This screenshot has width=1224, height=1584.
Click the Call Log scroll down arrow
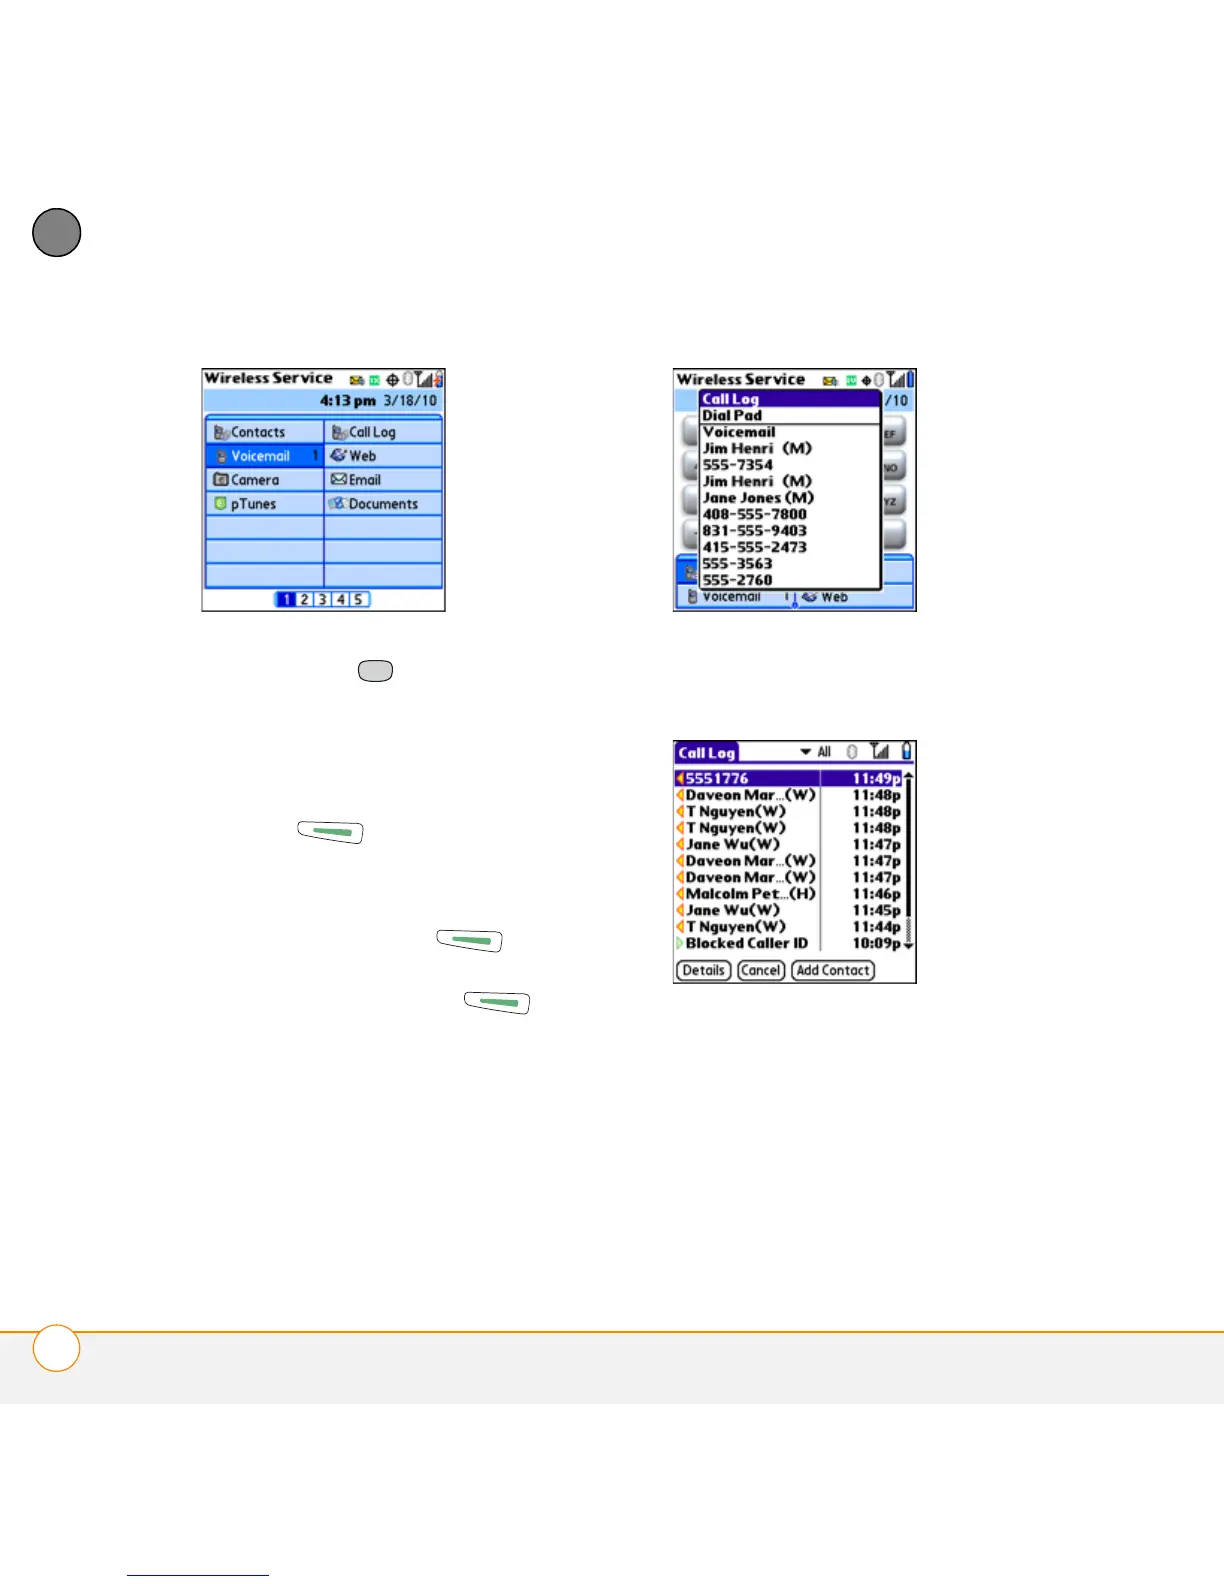(908, 945)
